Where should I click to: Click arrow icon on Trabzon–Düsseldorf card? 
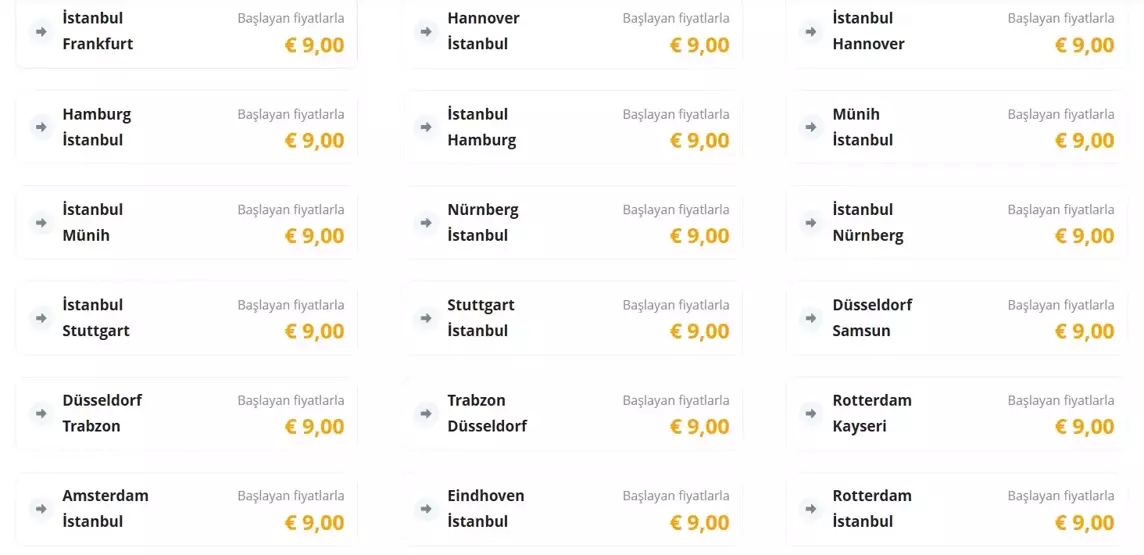(x=426, y=413)
